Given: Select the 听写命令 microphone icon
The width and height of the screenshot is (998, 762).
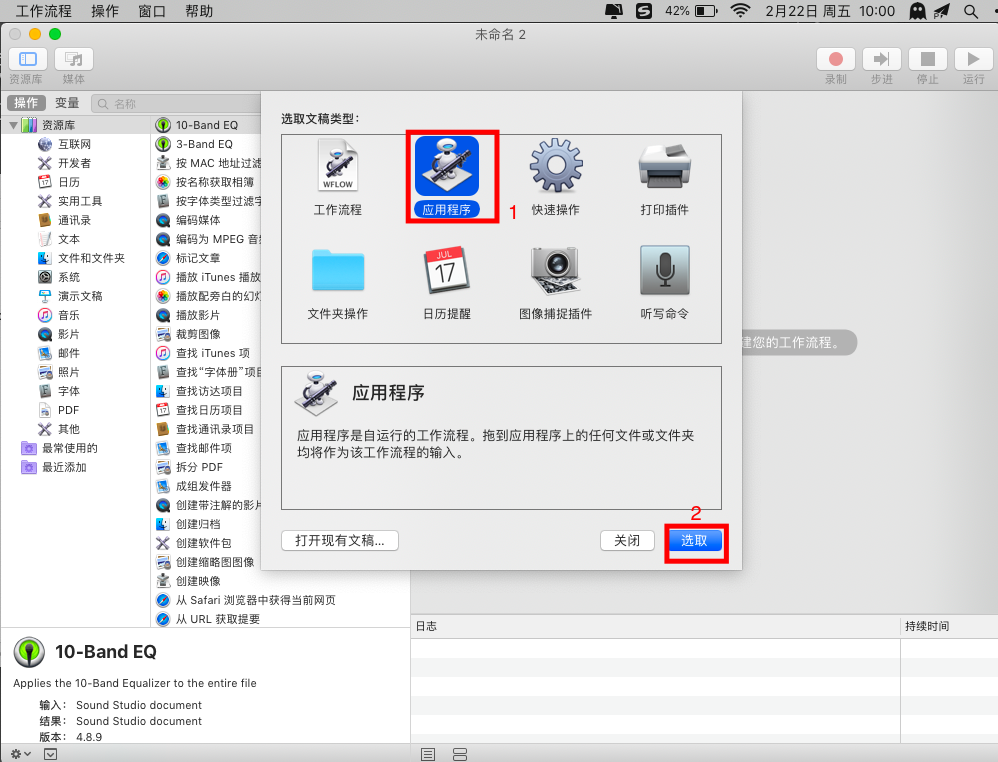Looking at the screenshot, I should click(664, 271).
